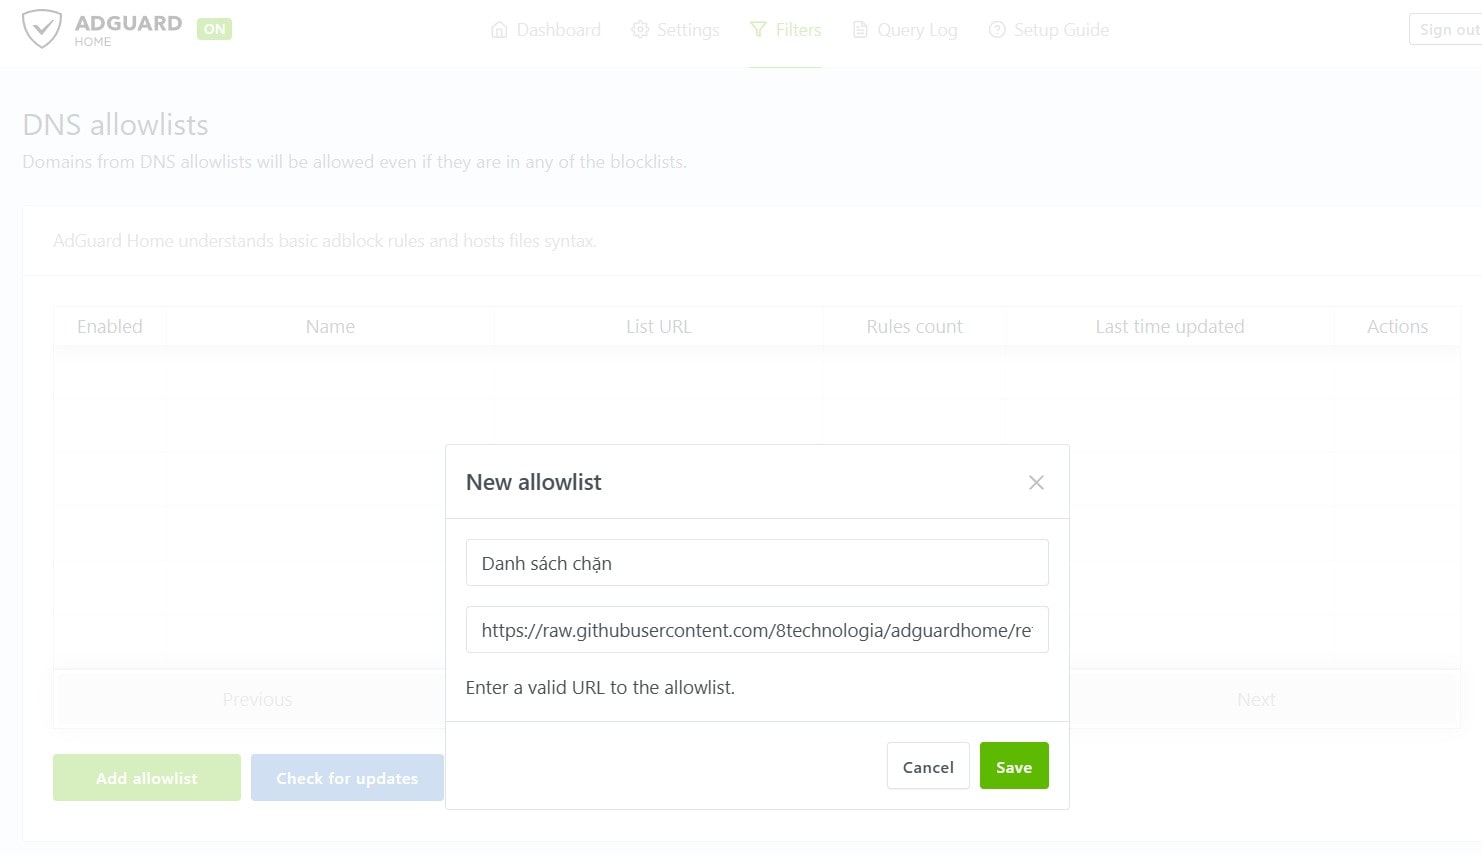This screenshot has width=1482, height=855.
Task: Click the Query Log document icon
Action: click(x=860, y=30)
